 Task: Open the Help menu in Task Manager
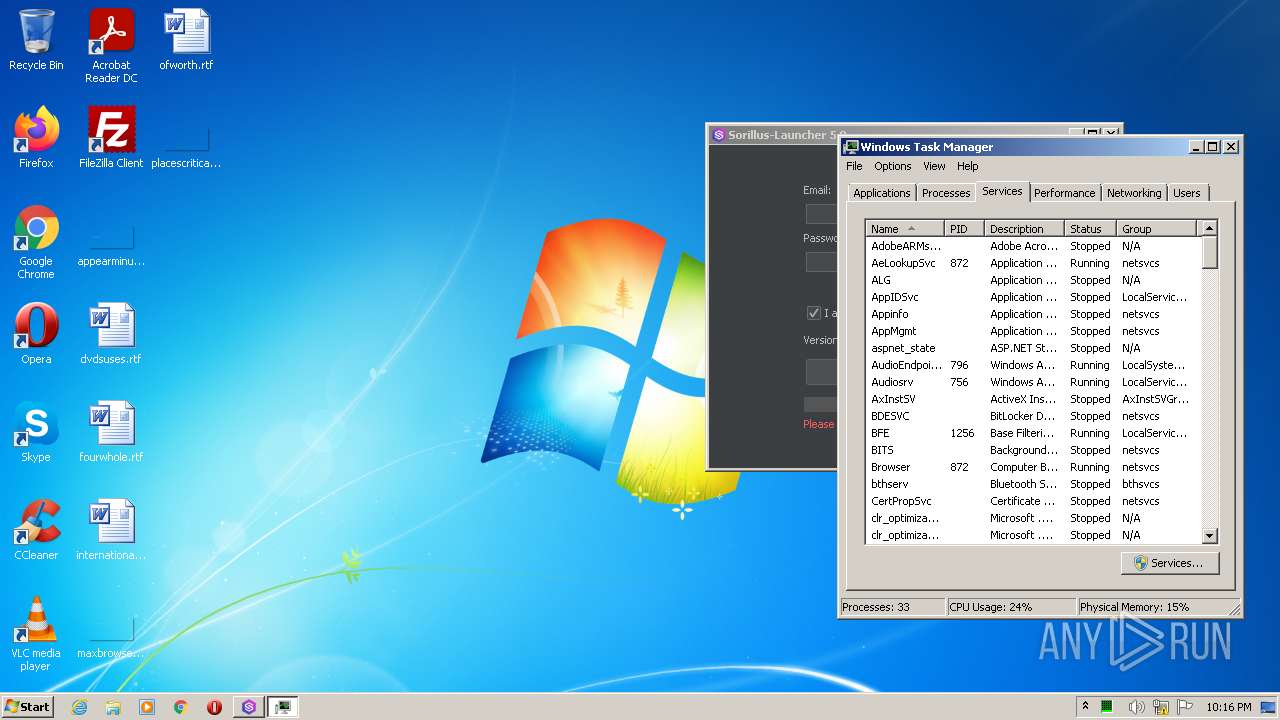[967, 166]
